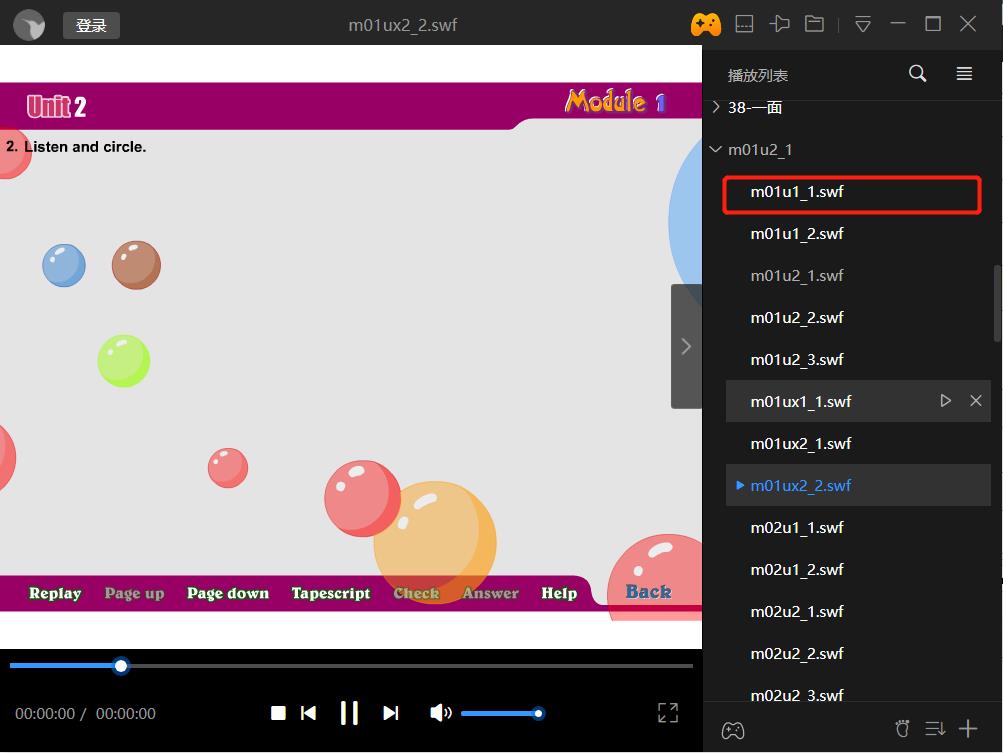Open m01u1_2.swf from playlist
This screenshot has height=753, width=1003.
tap(797, 233)
